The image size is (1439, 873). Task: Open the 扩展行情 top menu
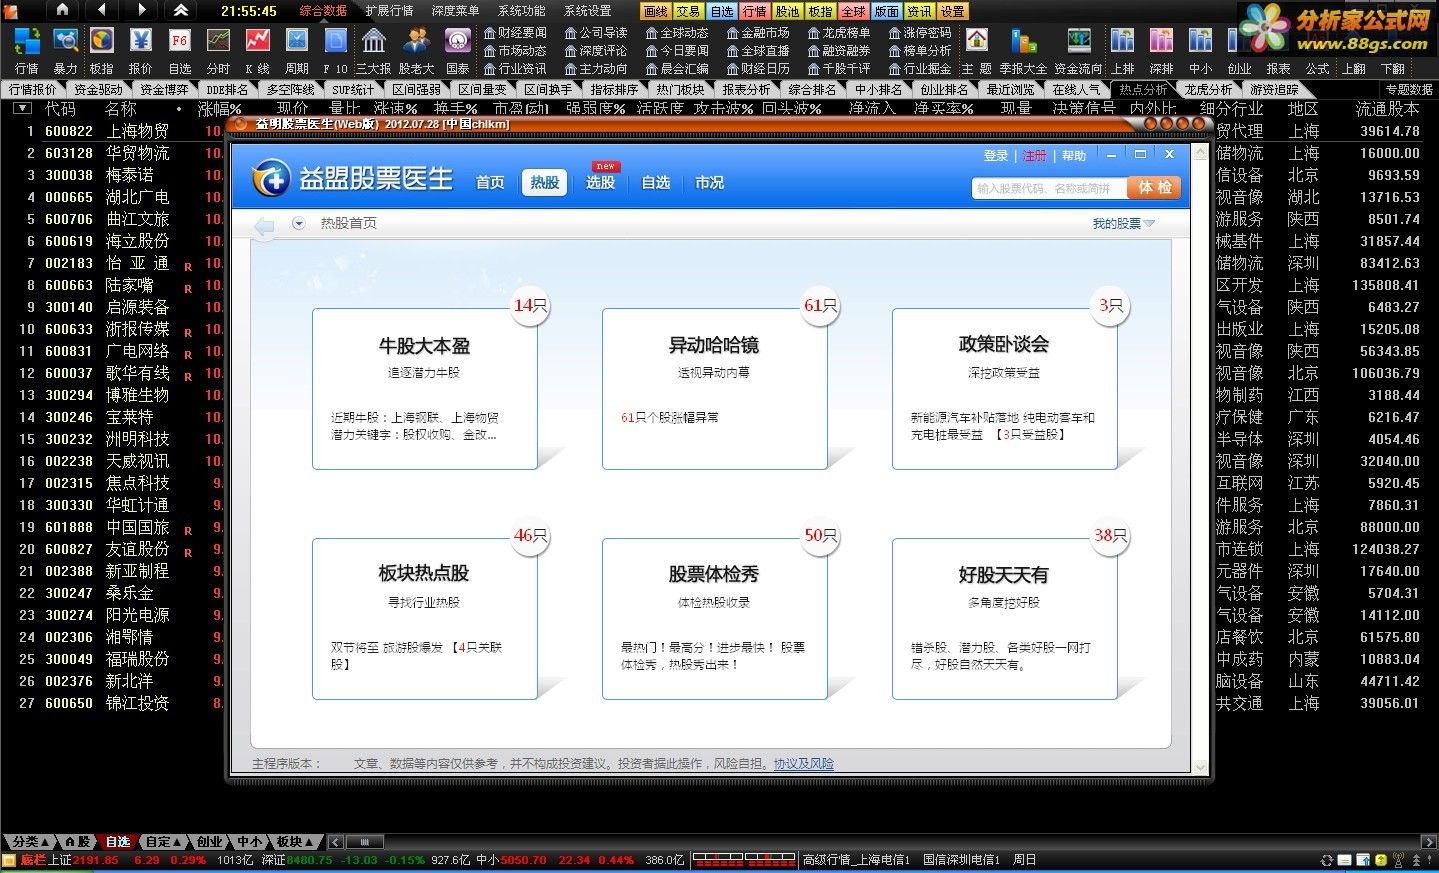pos(389,11)
